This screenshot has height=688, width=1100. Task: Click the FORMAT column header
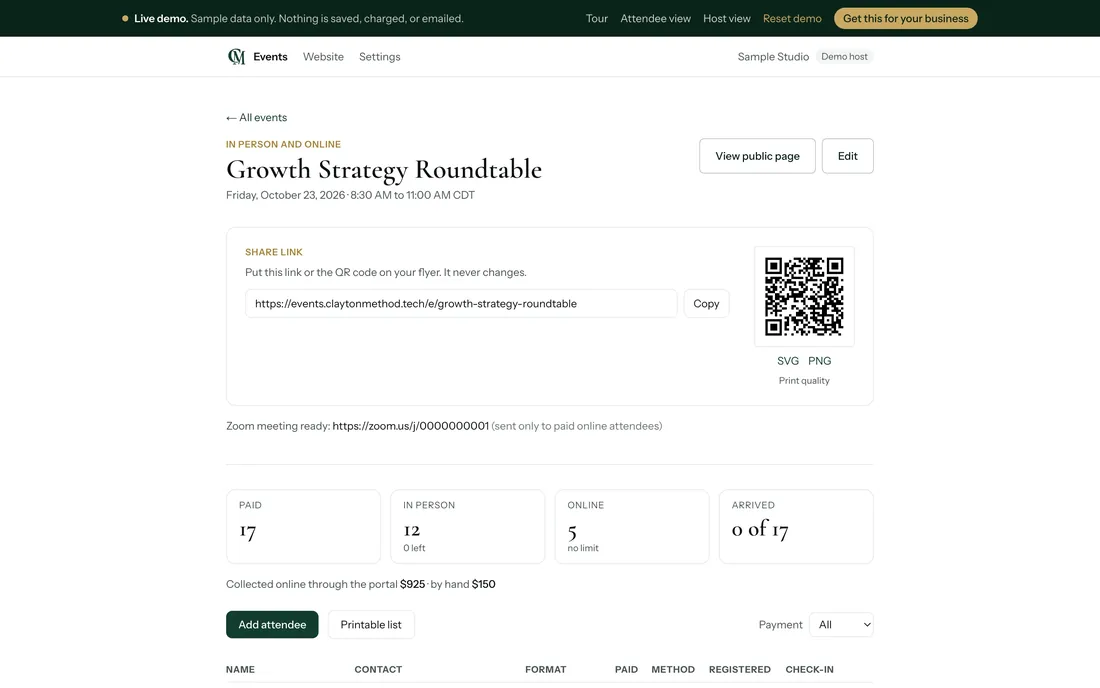546,670
